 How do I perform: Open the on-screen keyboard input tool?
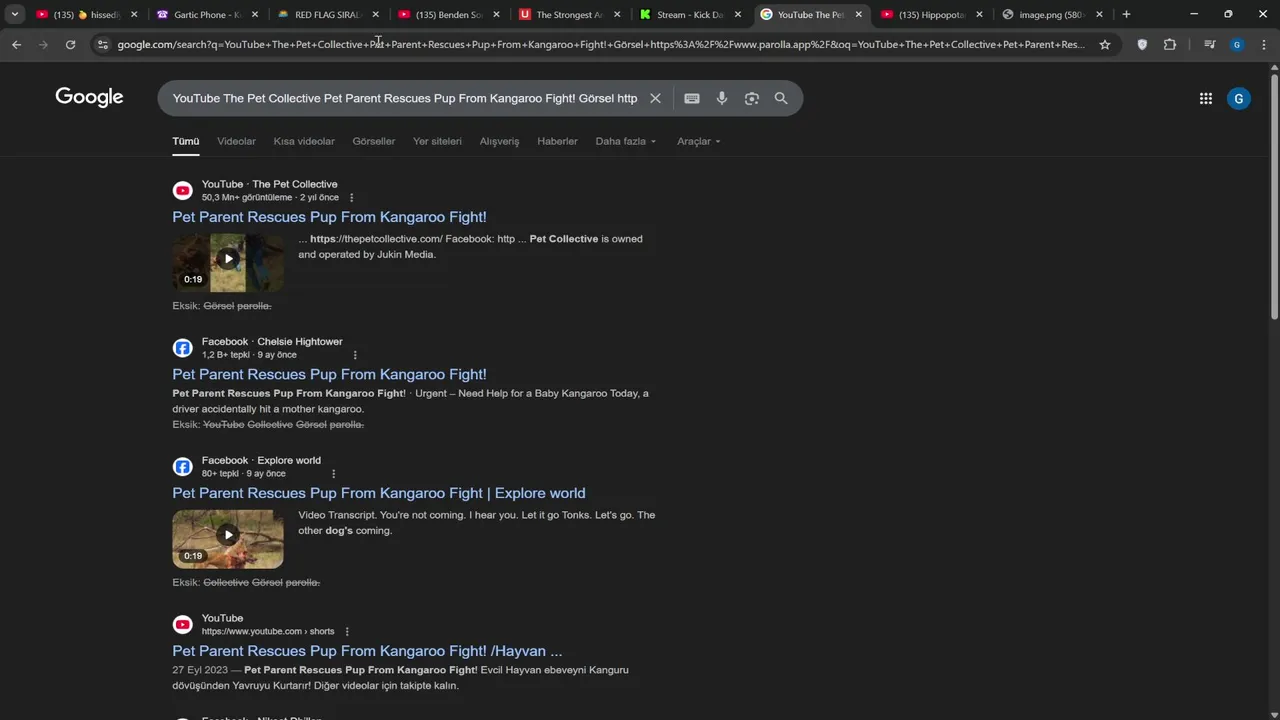pos(691,98)
